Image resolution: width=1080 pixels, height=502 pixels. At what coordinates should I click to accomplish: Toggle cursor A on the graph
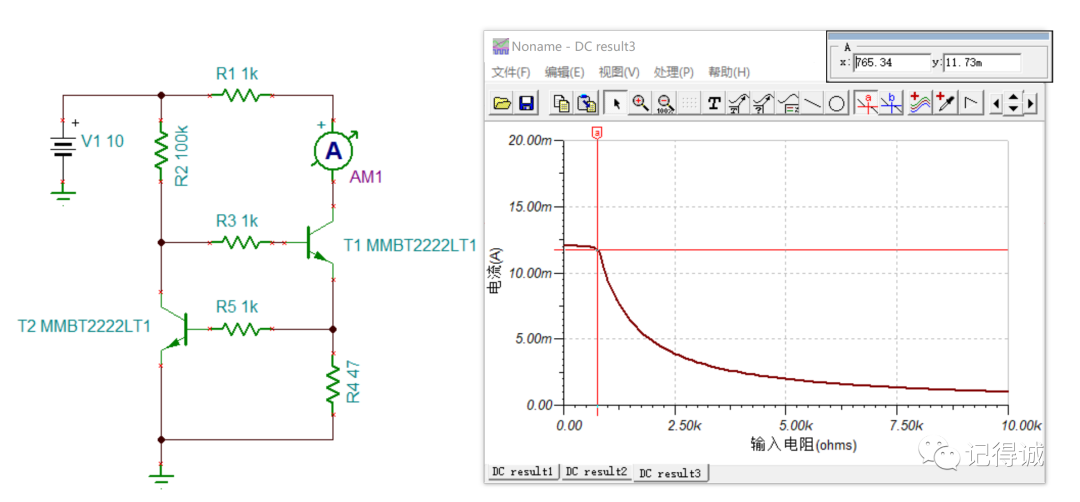(867, 103)
